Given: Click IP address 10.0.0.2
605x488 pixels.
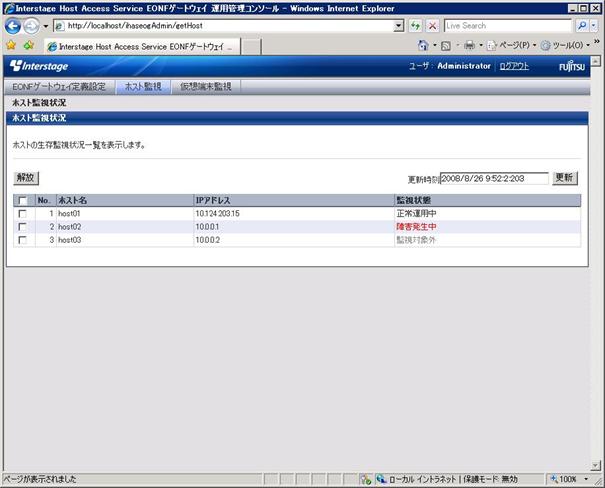Looking at the screenshot, I should (x=208, y=240).
